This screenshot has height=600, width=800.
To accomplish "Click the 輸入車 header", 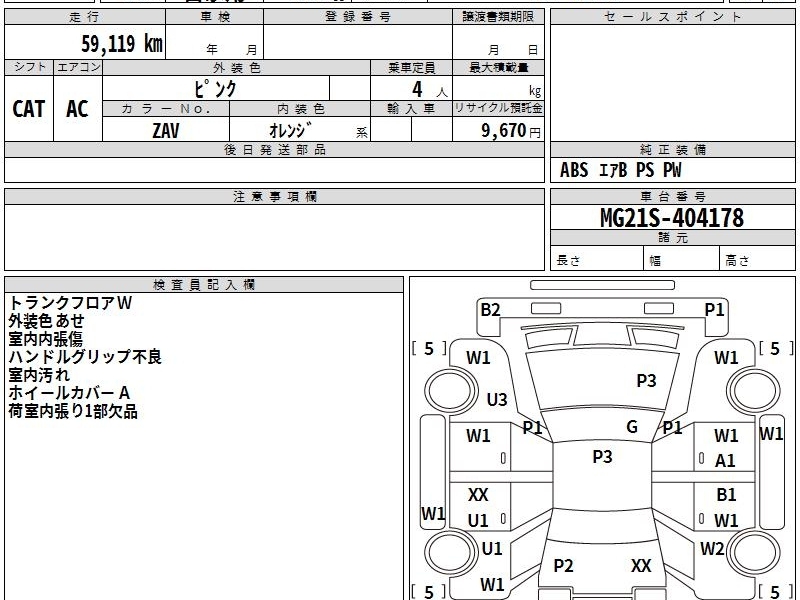I will tap(411, 109).
